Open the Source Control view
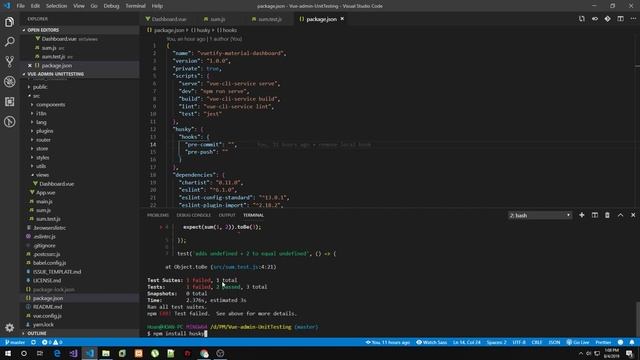The image size is (640, 360). (x=9, y=62)
